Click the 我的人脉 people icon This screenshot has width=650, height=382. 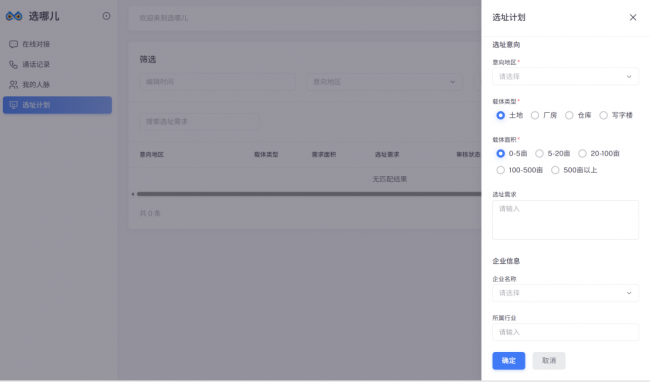click(13, 85)
